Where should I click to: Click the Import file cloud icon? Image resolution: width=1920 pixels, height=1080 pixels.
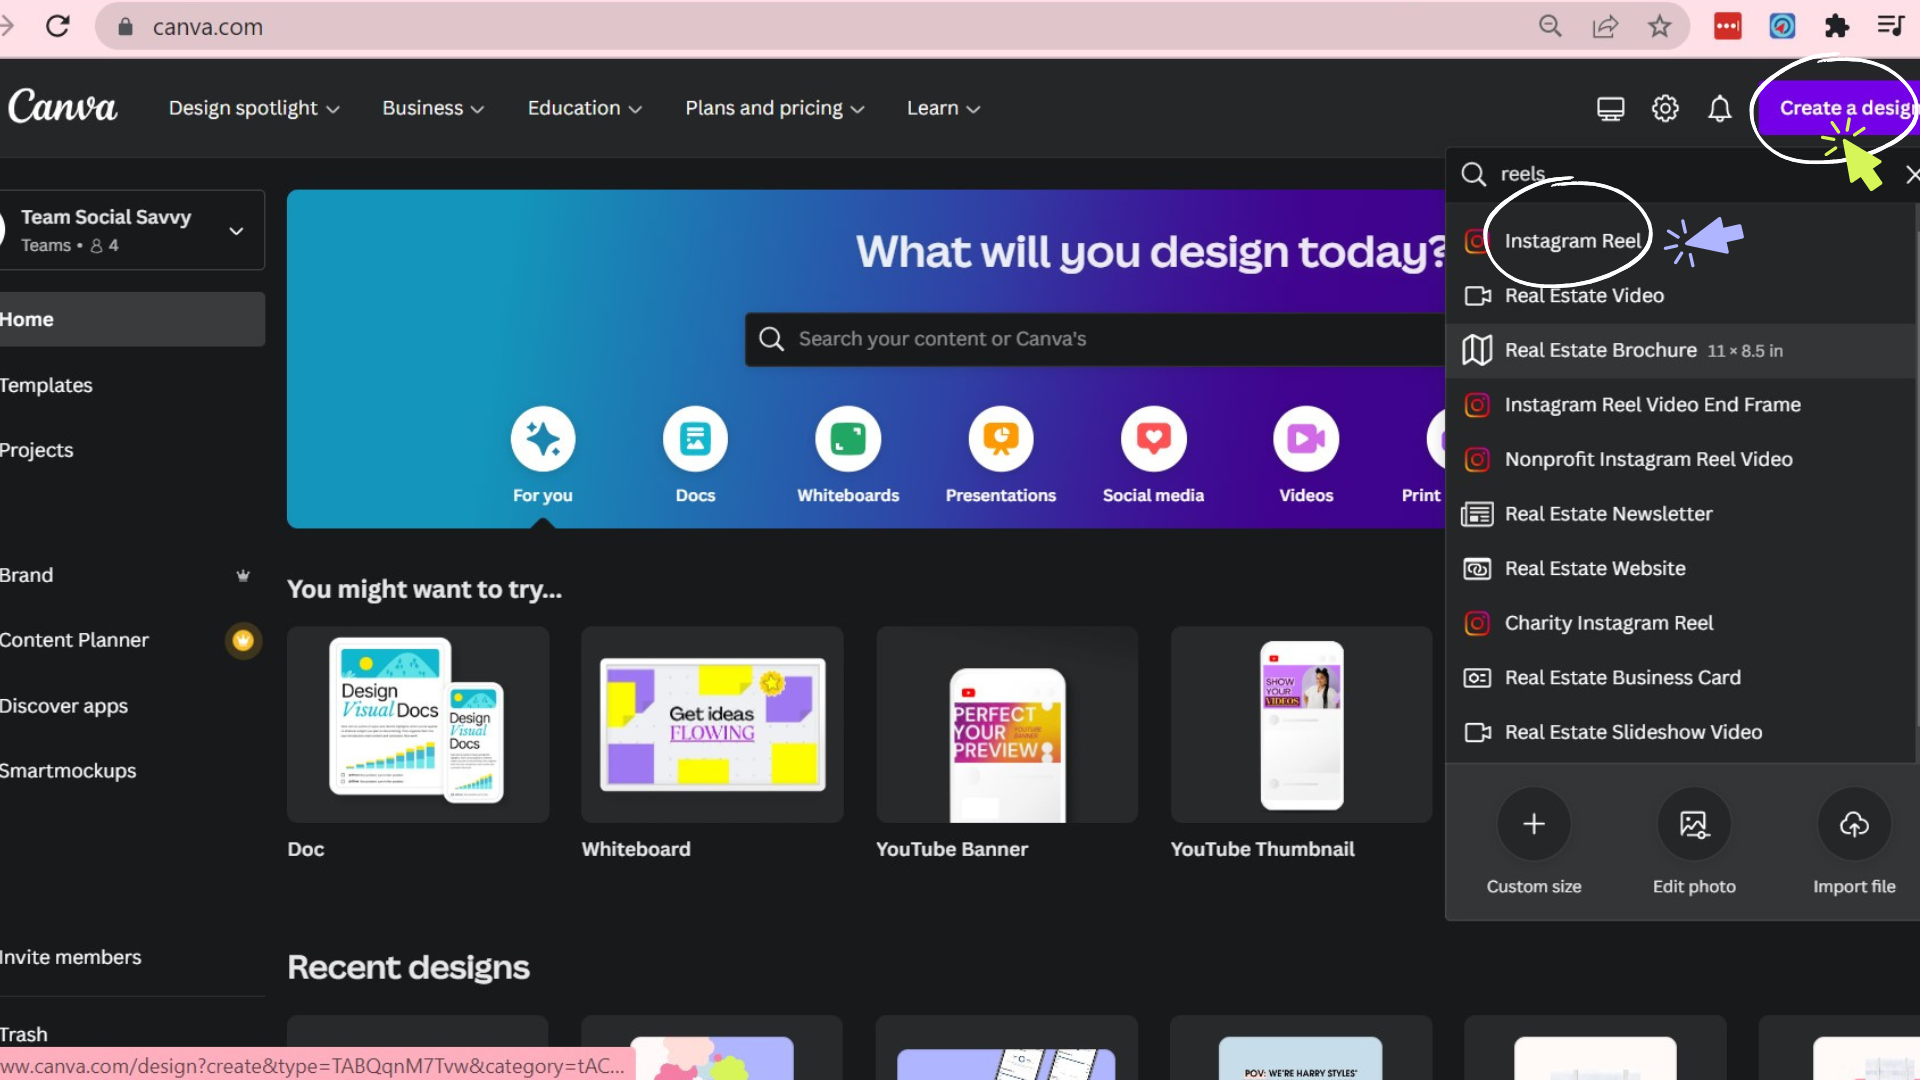1854,824
